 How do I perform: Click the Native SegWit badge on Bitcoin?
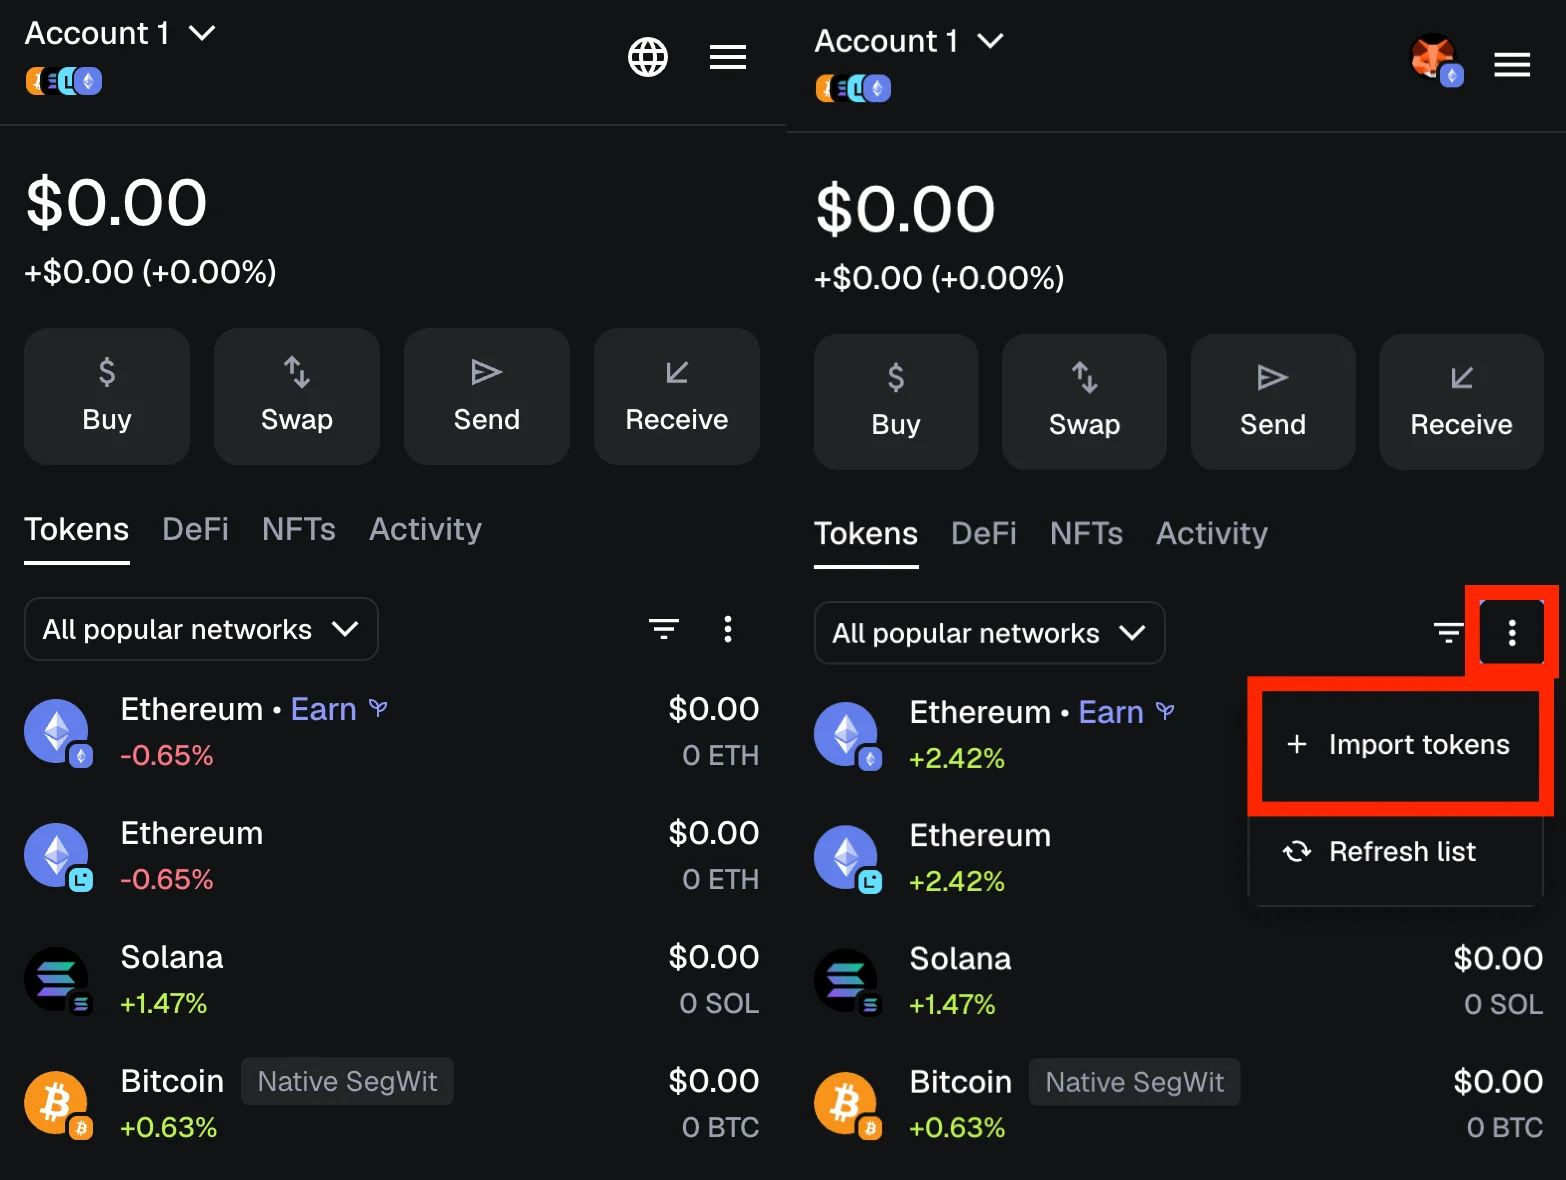(x=347, y=1081)
